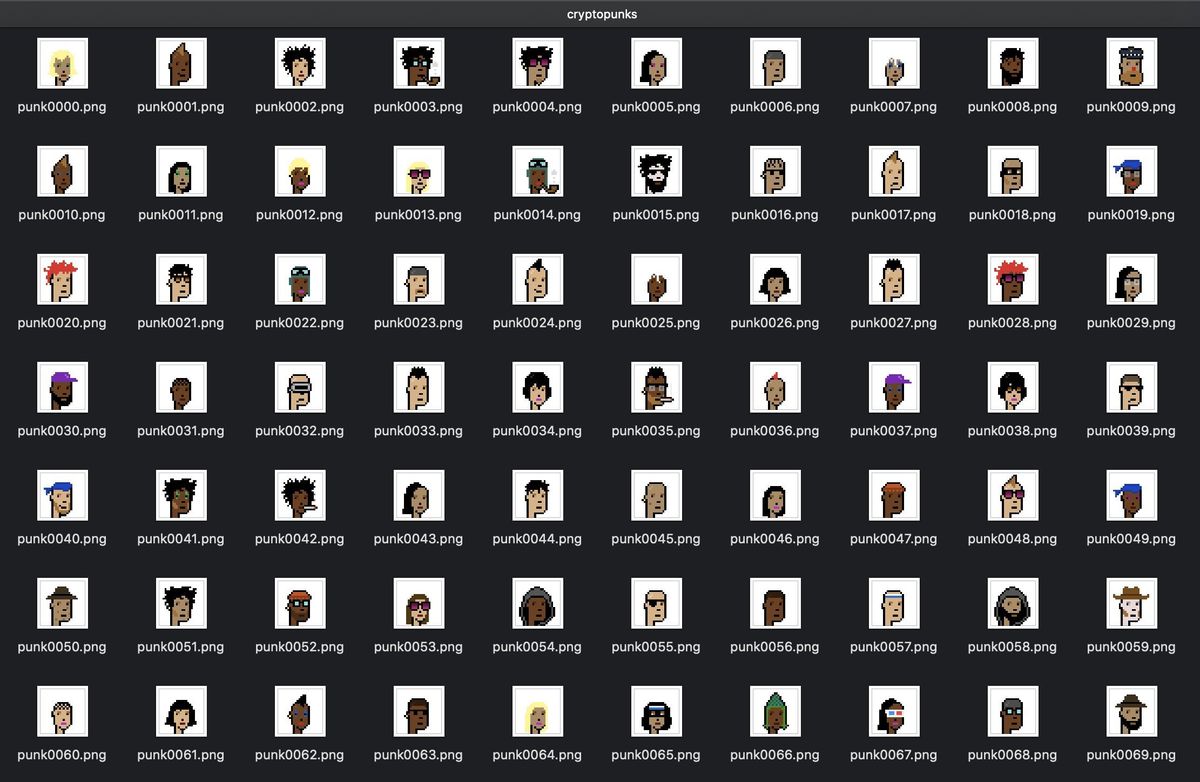Viewport: 1200px width, 782px height.
Task: Select the punk0020.png red-haired icon
Action: [x=62, y=279]
